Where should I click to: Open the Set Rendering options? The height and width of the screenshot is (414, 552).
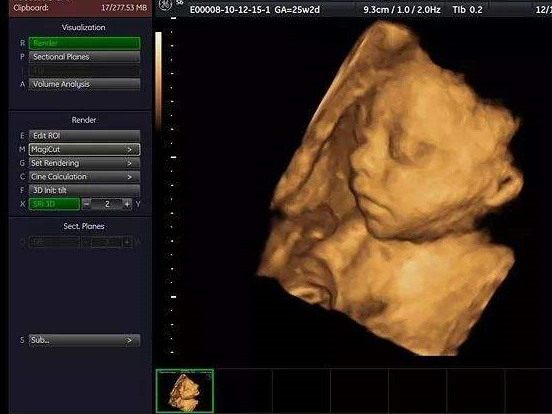84,163
